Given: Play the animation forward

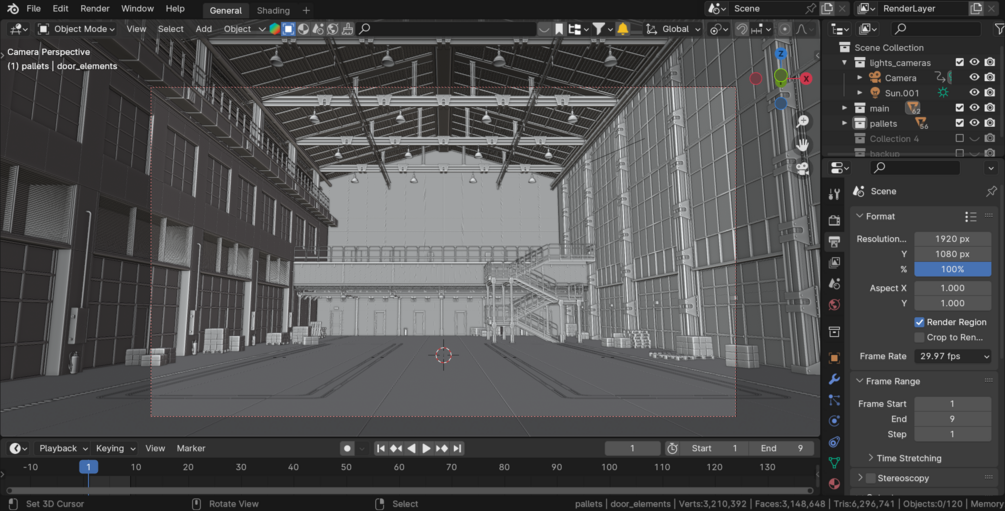Looking at the screenshot, I should pos(426,448).
